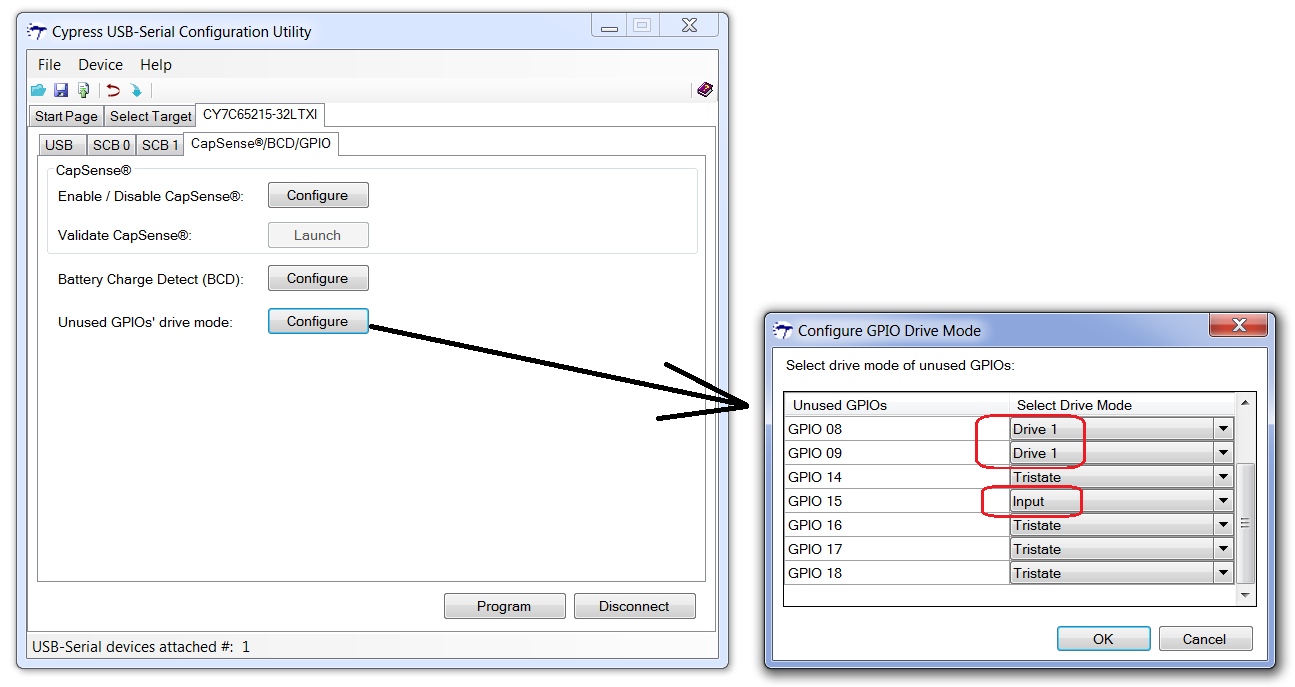Open the Device menu
This screenshot has height=687, width=1295.
100,64
